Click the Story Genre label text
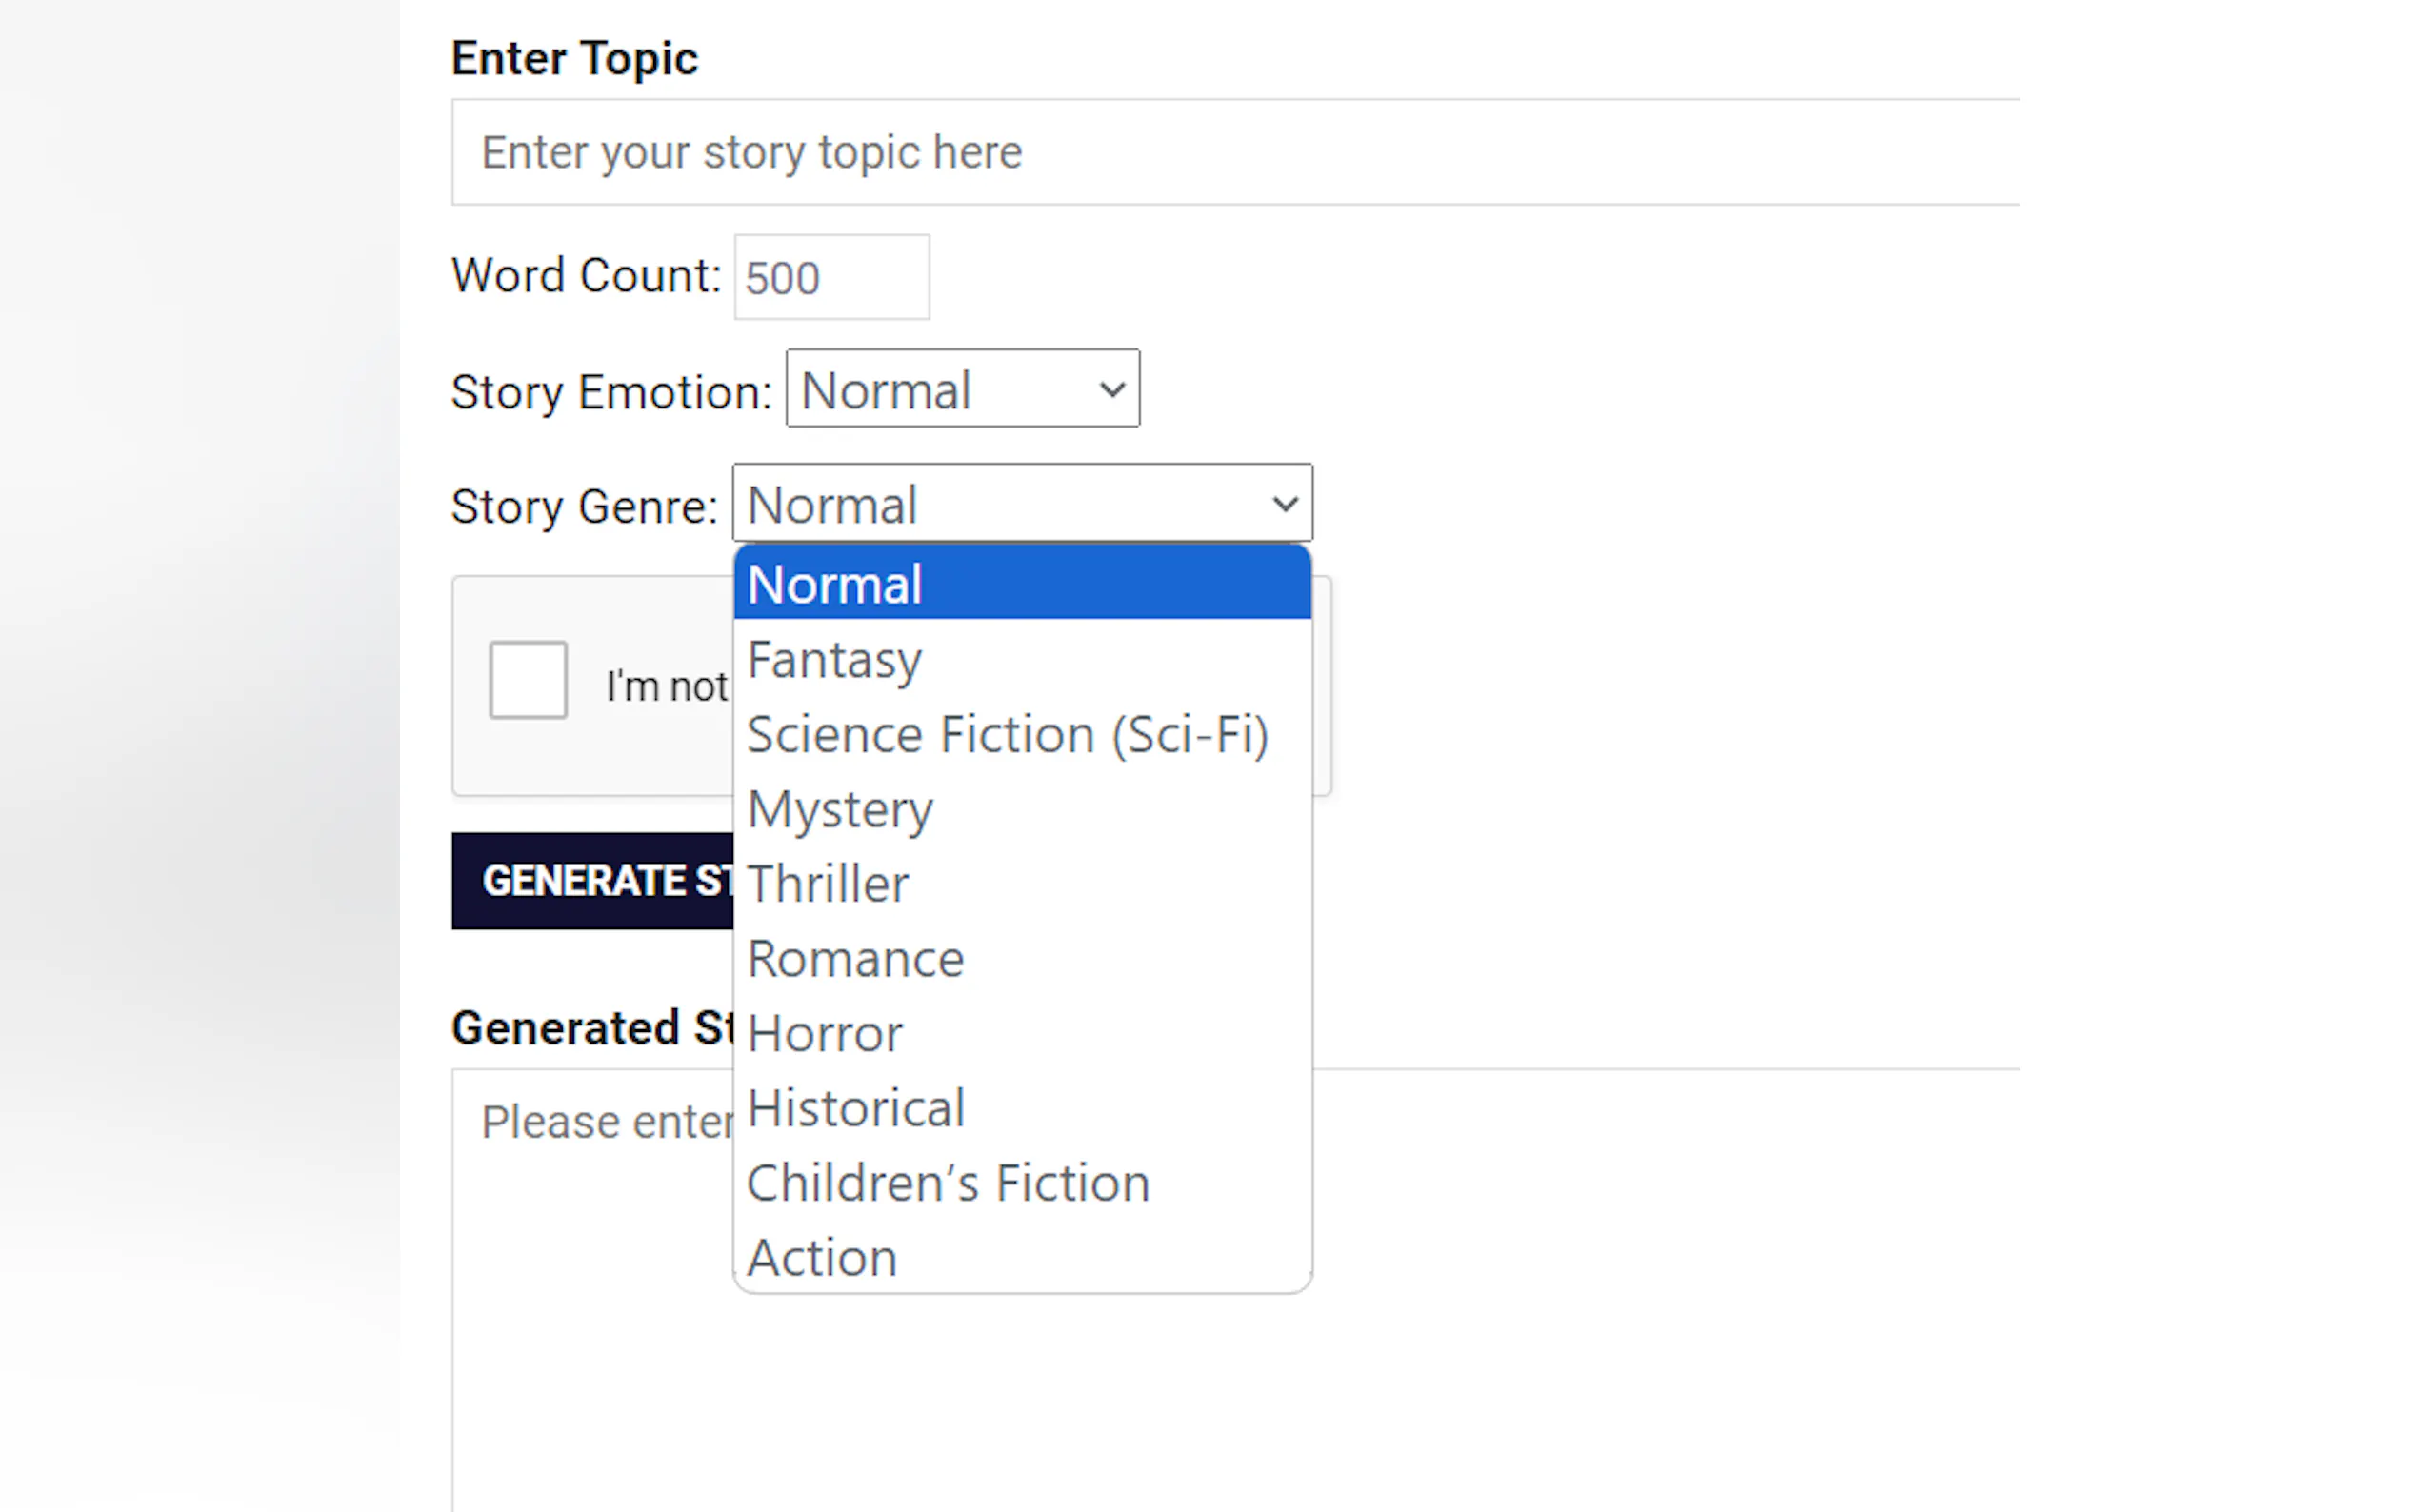 tap(584, 506)
